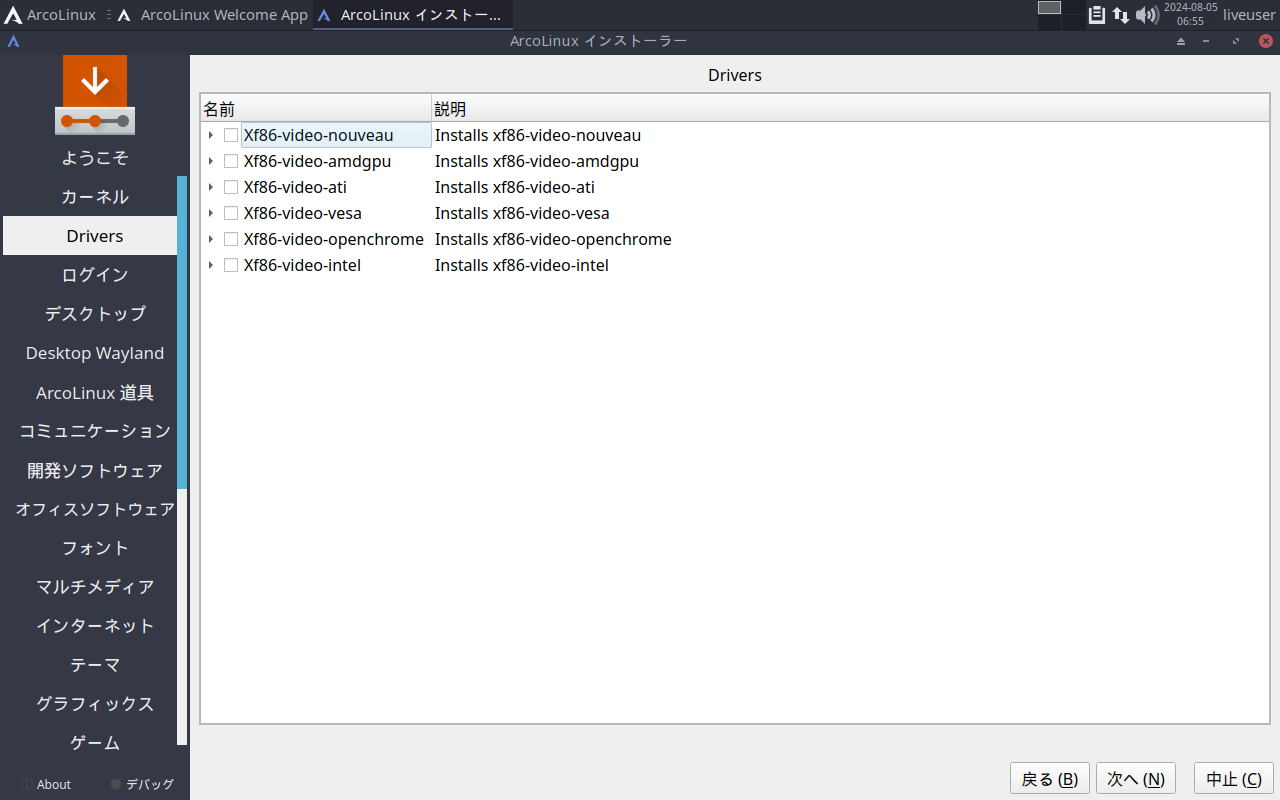Viewport: 1280px width, 800px height.
Task: Expand the Xf86-video-vesa tree row
Action: coord(210,213)
